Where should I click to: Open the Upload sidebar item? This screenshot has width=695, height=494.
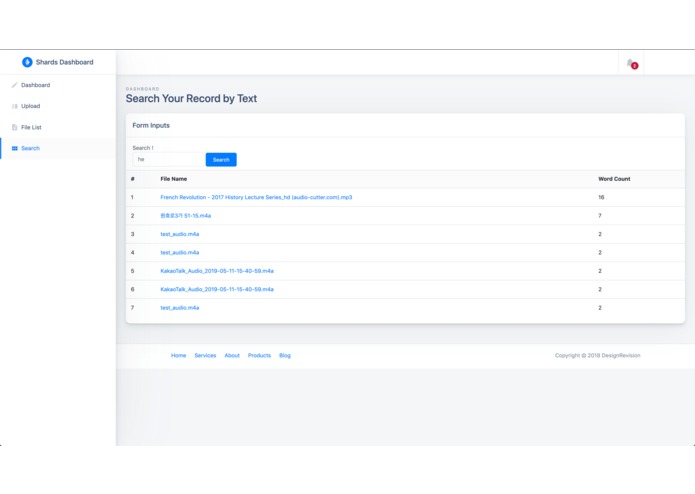(x=31, y=106)
